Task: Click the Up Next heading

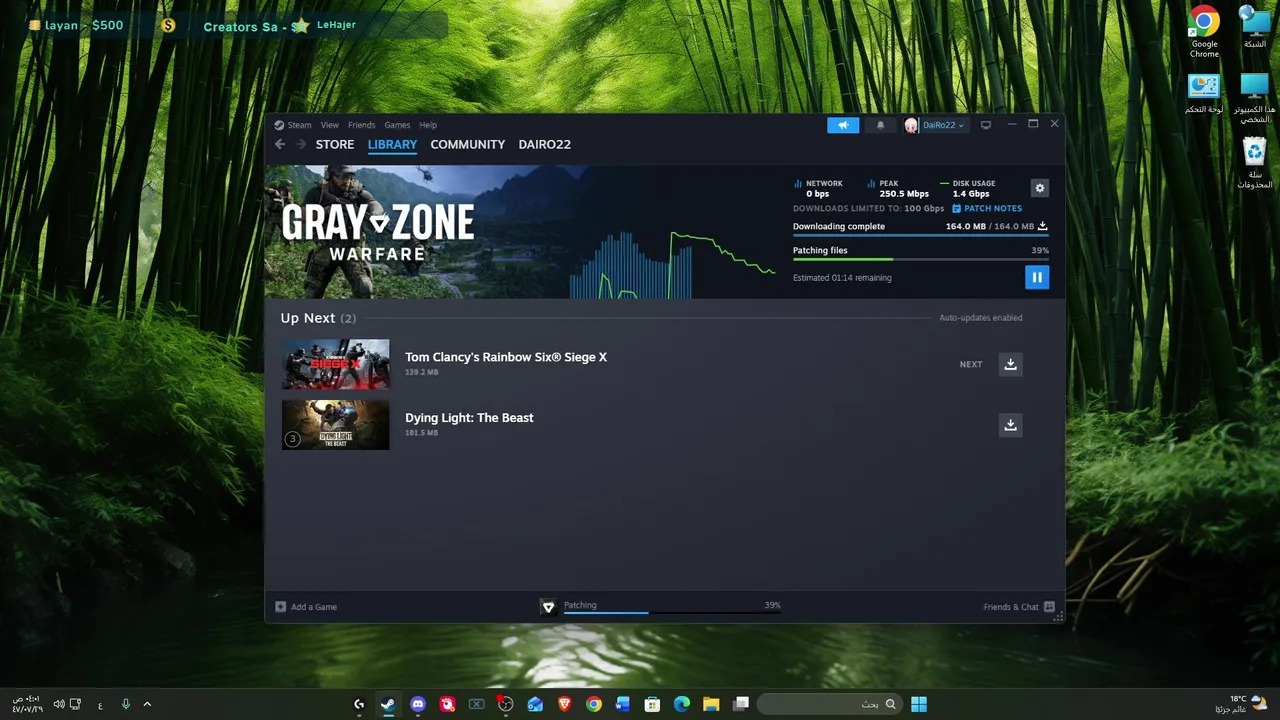Action: (x=308, y=318)
